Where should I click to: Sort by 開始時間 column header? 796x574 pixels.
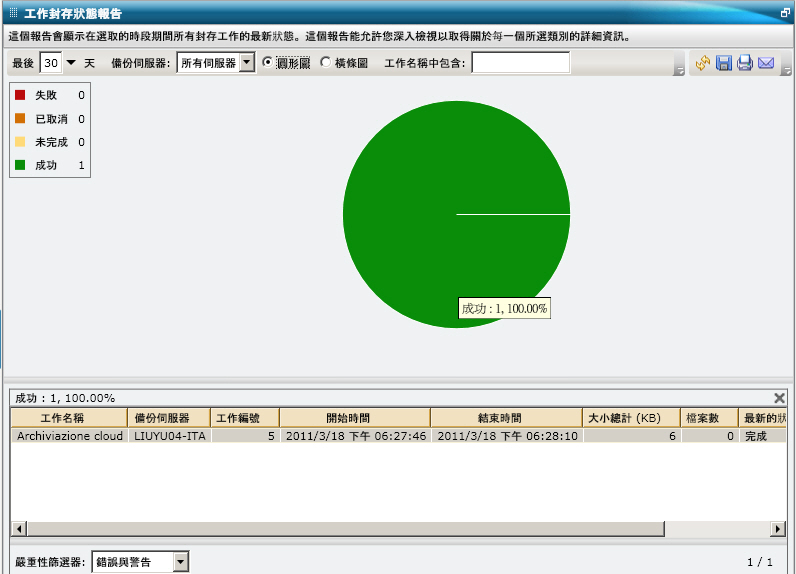click(x=355, y=418)
